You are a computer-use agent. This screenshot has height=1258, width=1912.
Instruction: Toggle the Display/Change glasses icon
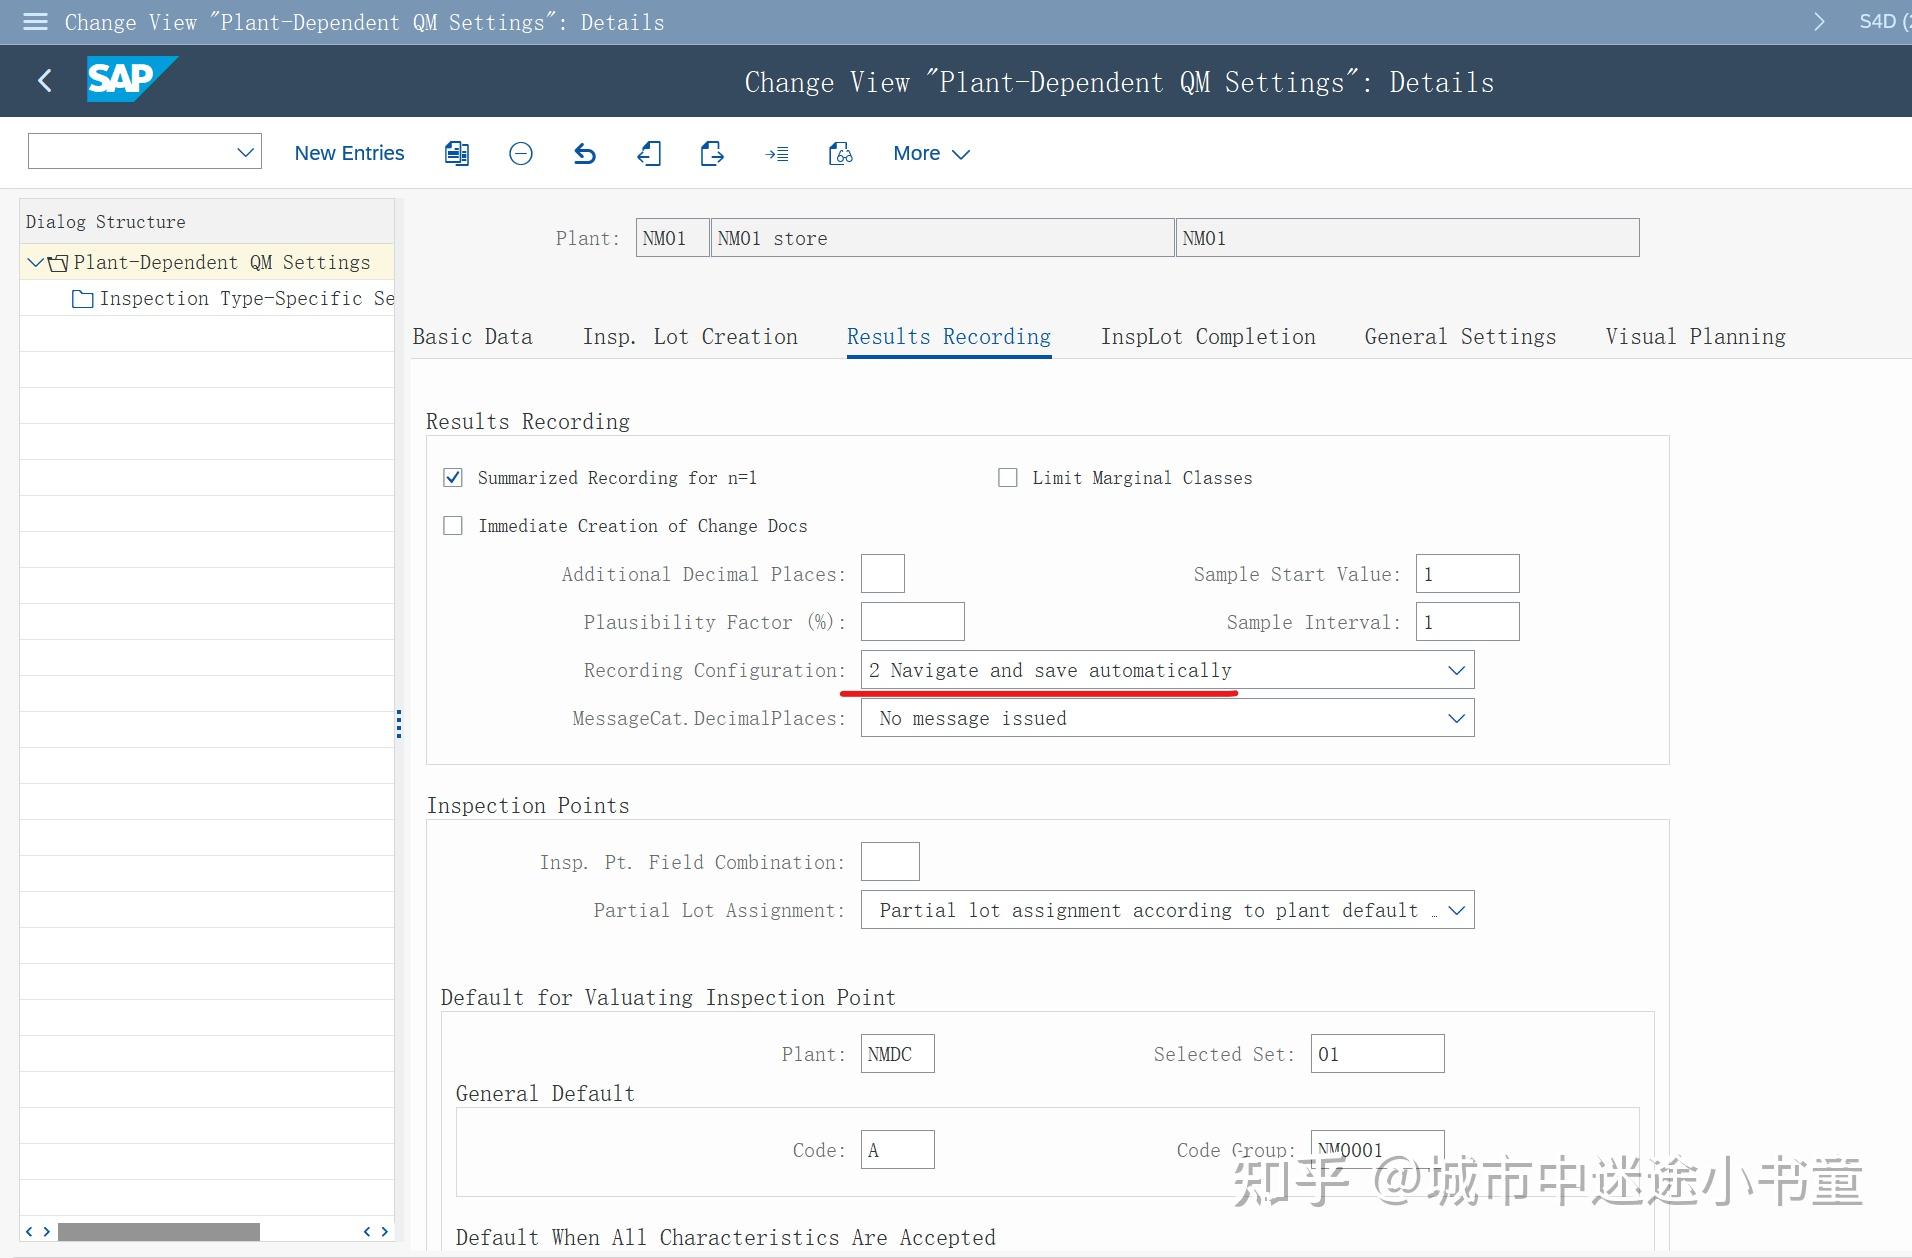[841, 153]
